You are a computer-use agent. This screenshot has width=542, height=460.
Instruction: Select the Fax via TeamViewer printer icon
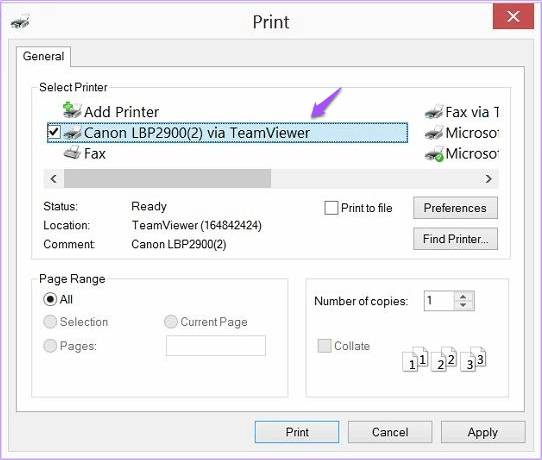(x=434, y=112)
